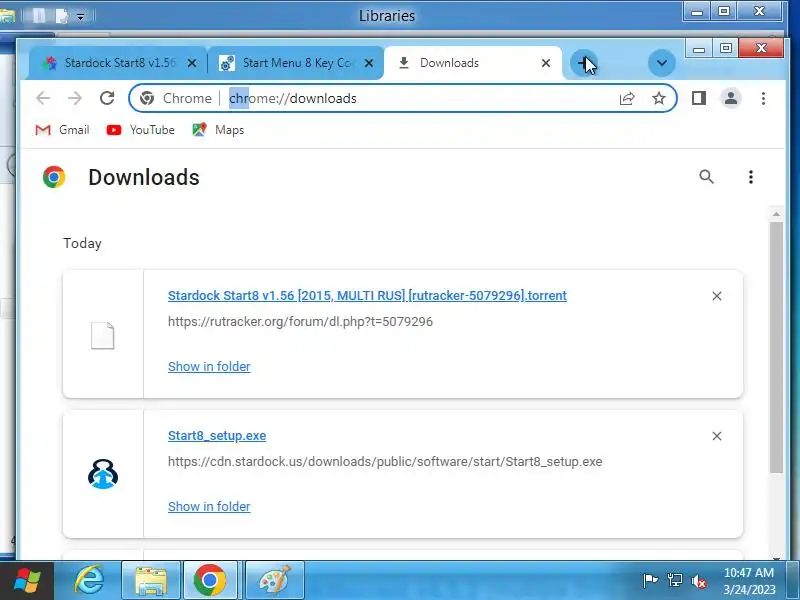Open the Gmail bookmark
Image resolution: width=800 pixels, height=600 pixels.
(x=62, y=130)
